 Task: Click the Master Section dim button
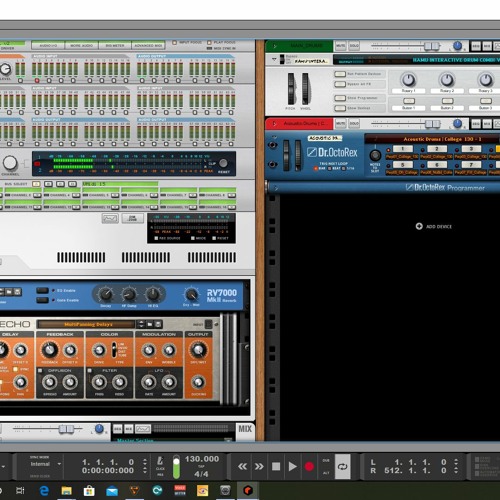(132, 219)
